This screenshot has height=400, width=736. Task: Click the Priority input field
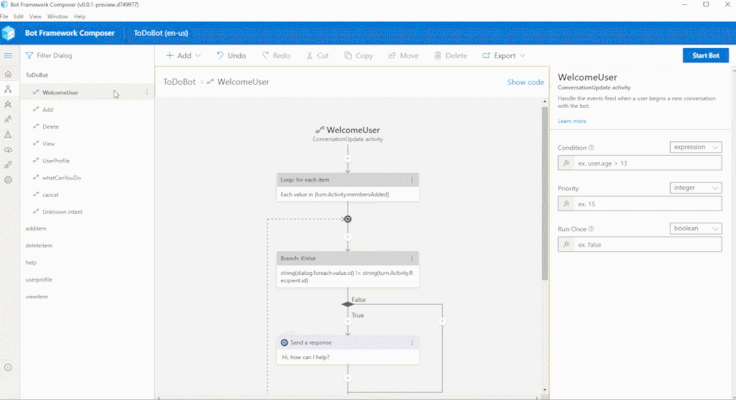point(640,204)
